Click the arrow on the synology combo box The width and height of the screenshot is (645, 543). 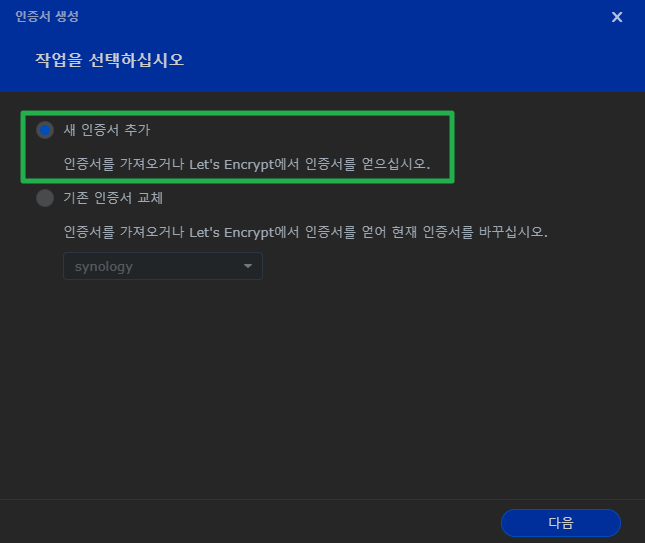247,266
